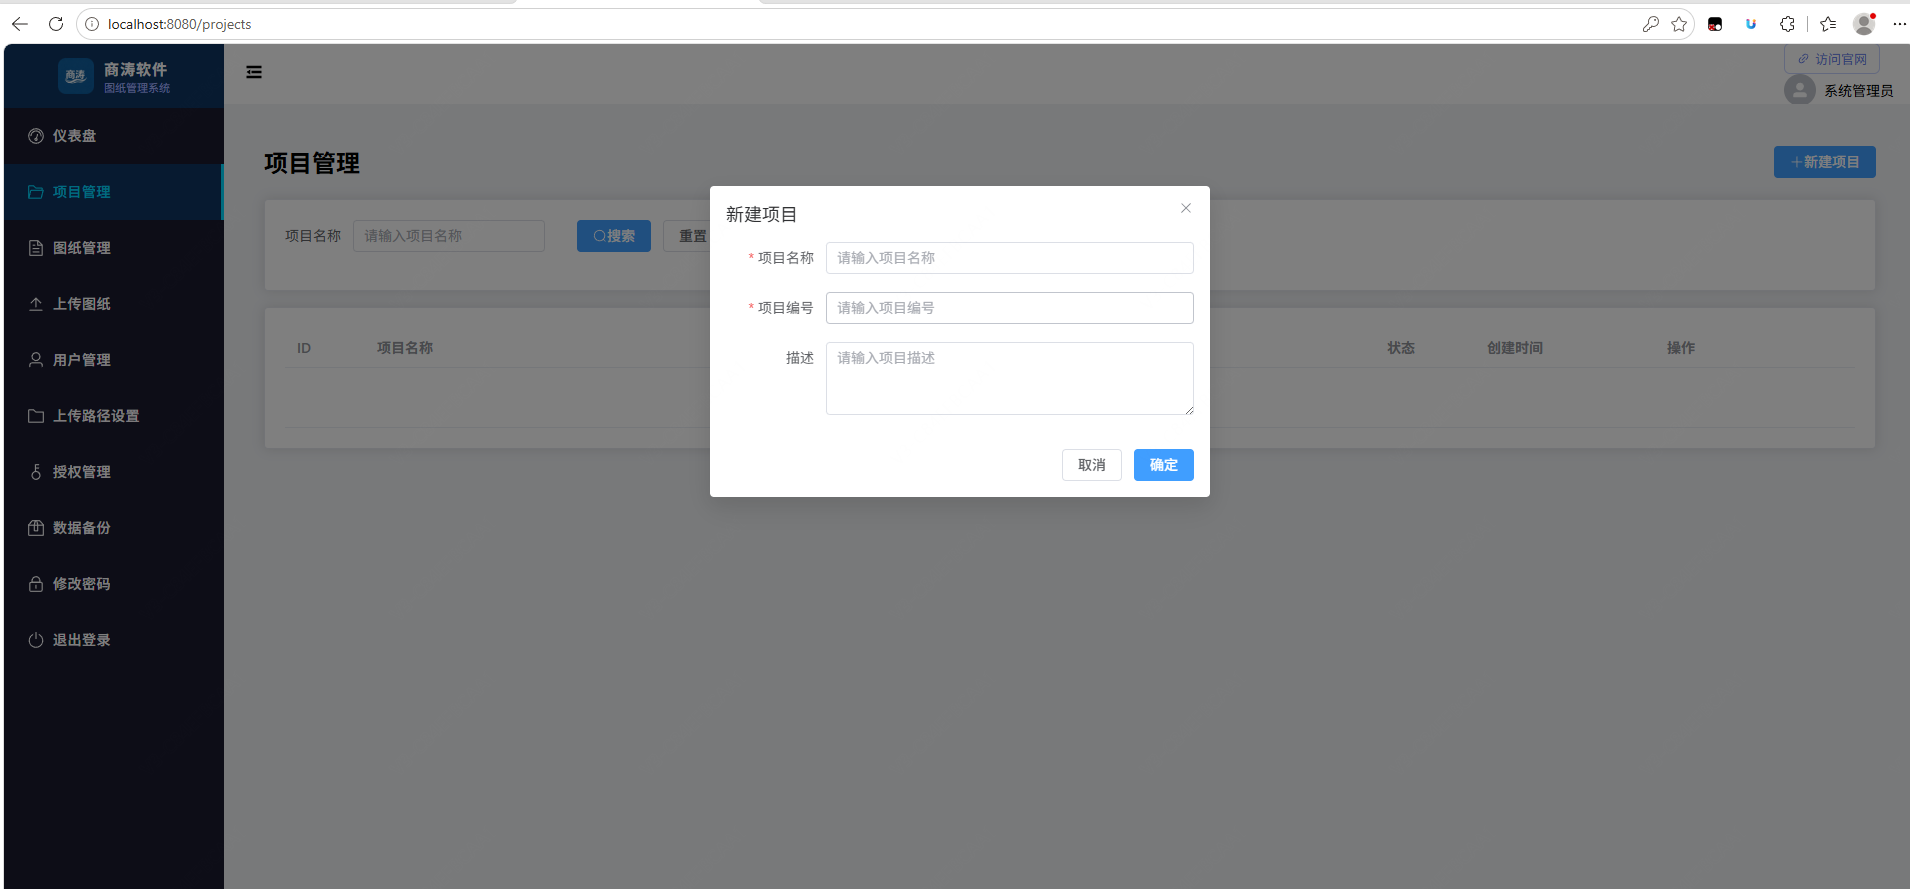Open the browser ... settings menu

tap(1899, 24)
